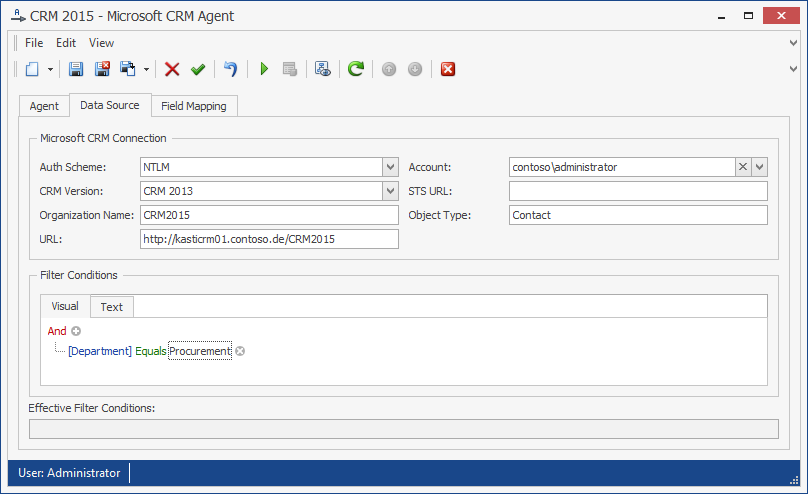Expand the Auth Scheme dropdown
This screenshot has width=808, height=494.
click(x=390, y=167)
